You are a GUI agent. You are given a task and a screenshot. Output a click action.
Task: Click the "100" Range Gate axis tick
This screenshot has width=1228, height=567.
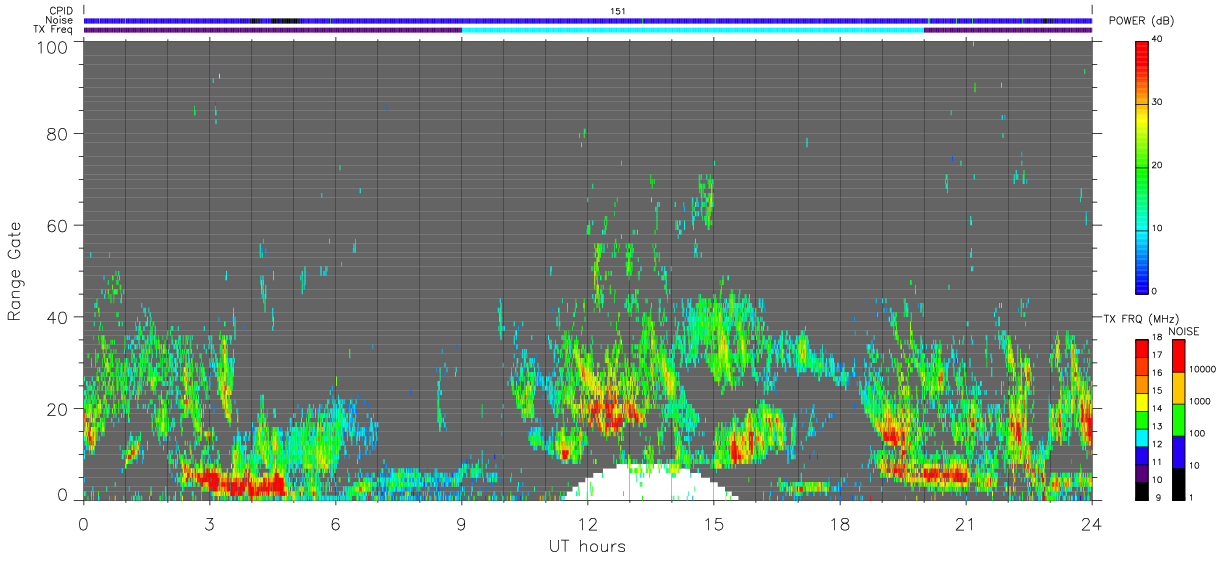click(x=53, y=46)
